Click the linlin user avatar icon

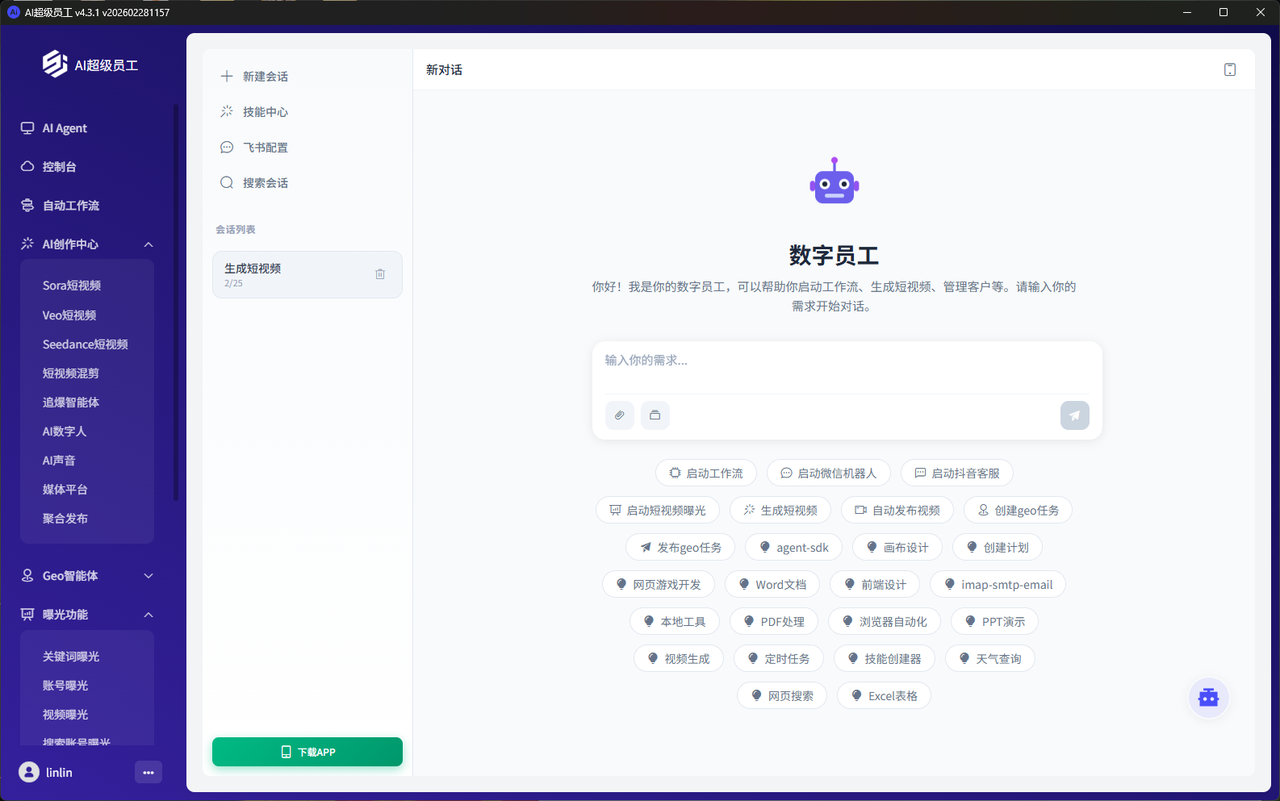tap(29, 772)
